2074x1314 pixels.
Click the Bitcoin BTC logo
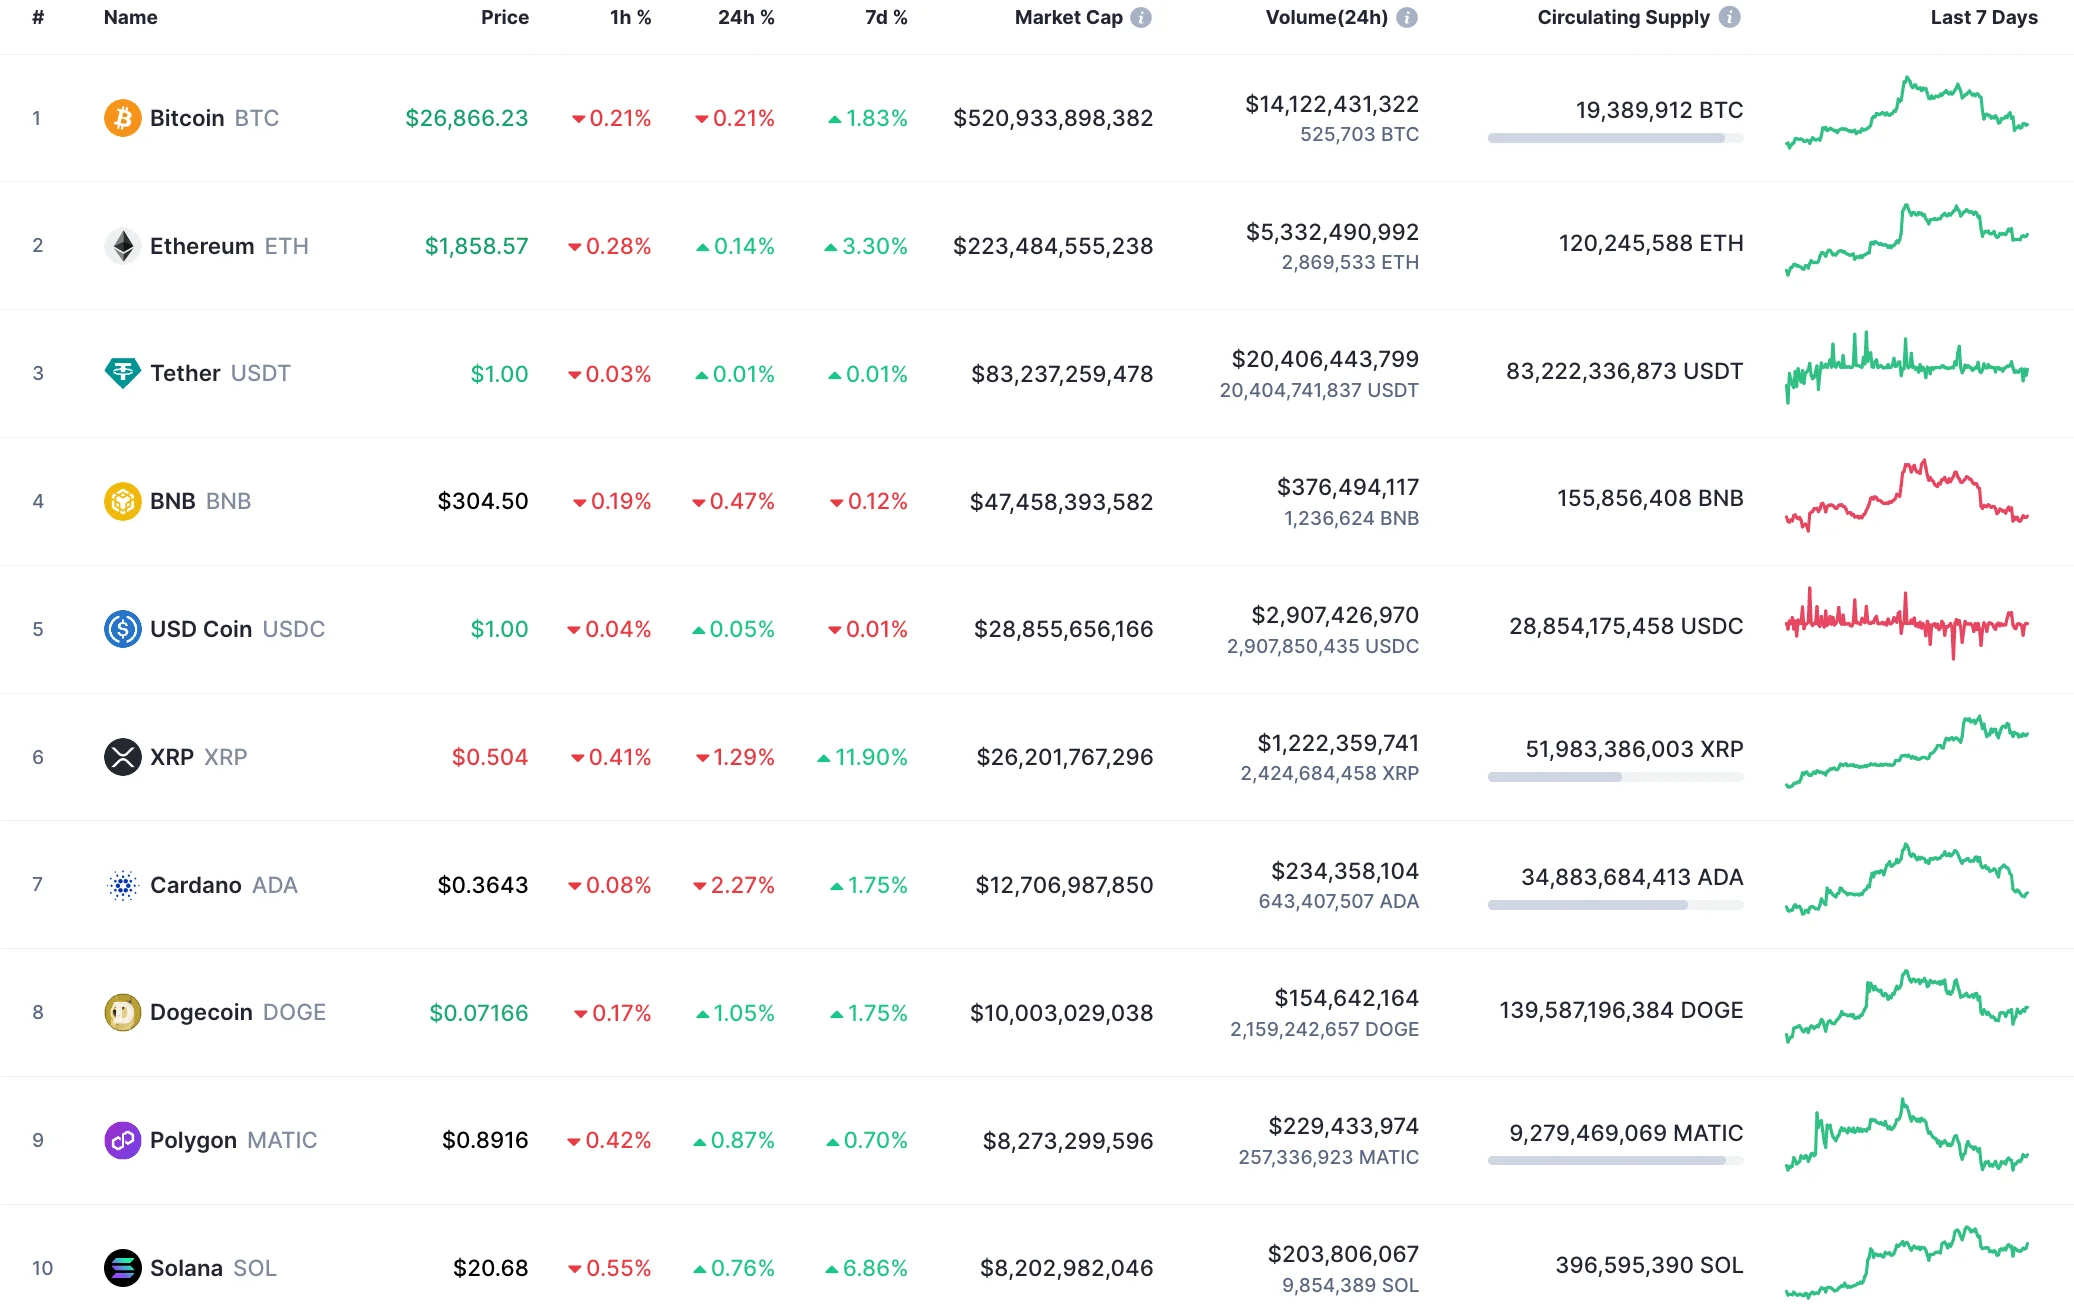122,117
